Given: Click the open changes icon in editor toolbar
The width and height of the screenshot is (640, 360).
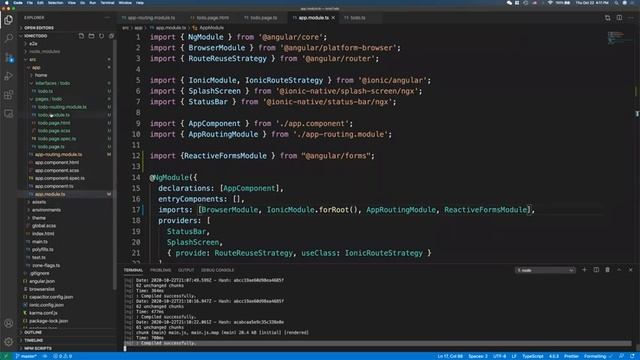Looking at the screenshot, I should click(x=608, y=18).
